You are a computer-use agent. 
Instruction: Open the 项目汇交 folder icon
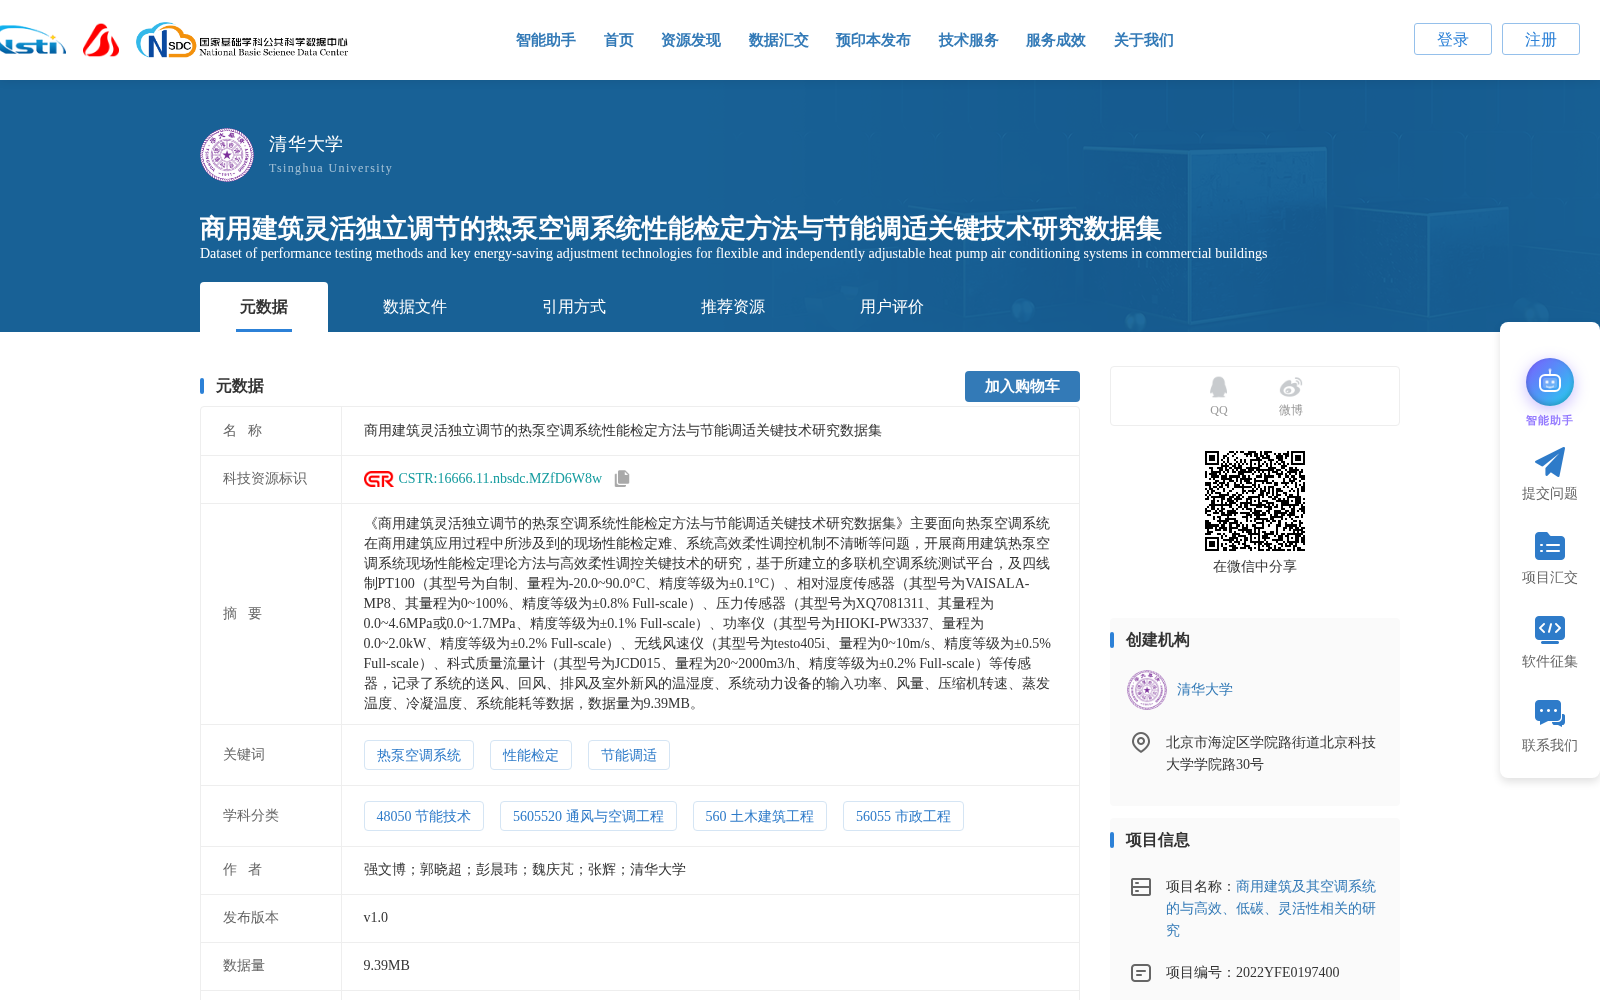coord(1550,546)
